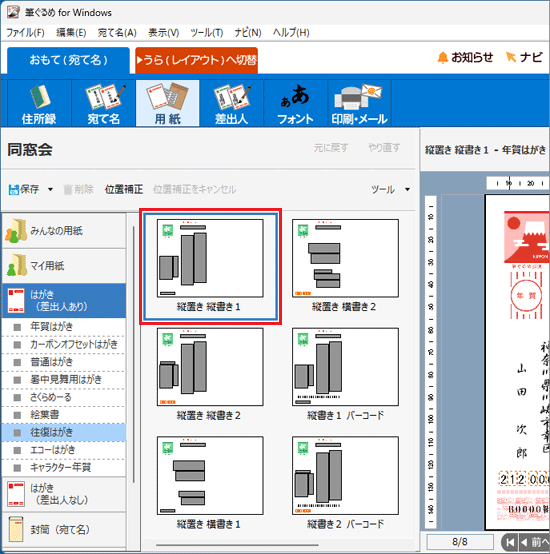The height and width of the screenshot is (554, 550).
Task: Click the 元に戻す undo button
Action: 331,148
